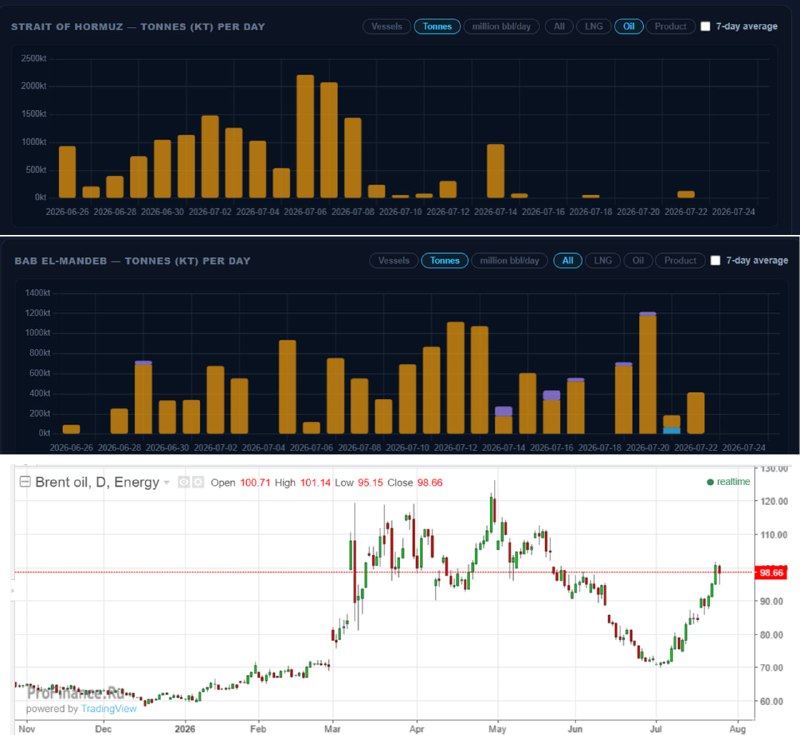Select Product filter on Hormuz chart
Image resolution: width=800 pixels, height=735 pixels.
coord(670,27)
